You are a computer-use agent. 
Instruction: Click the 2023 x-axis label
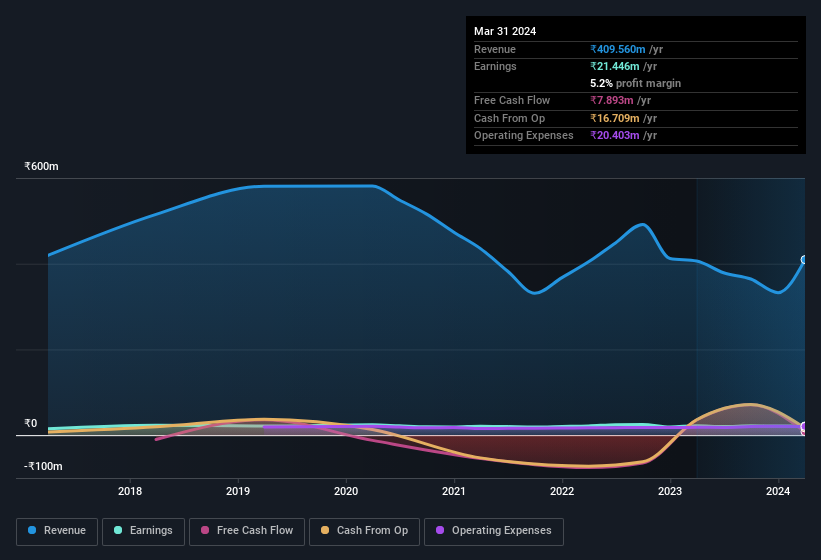670,491
